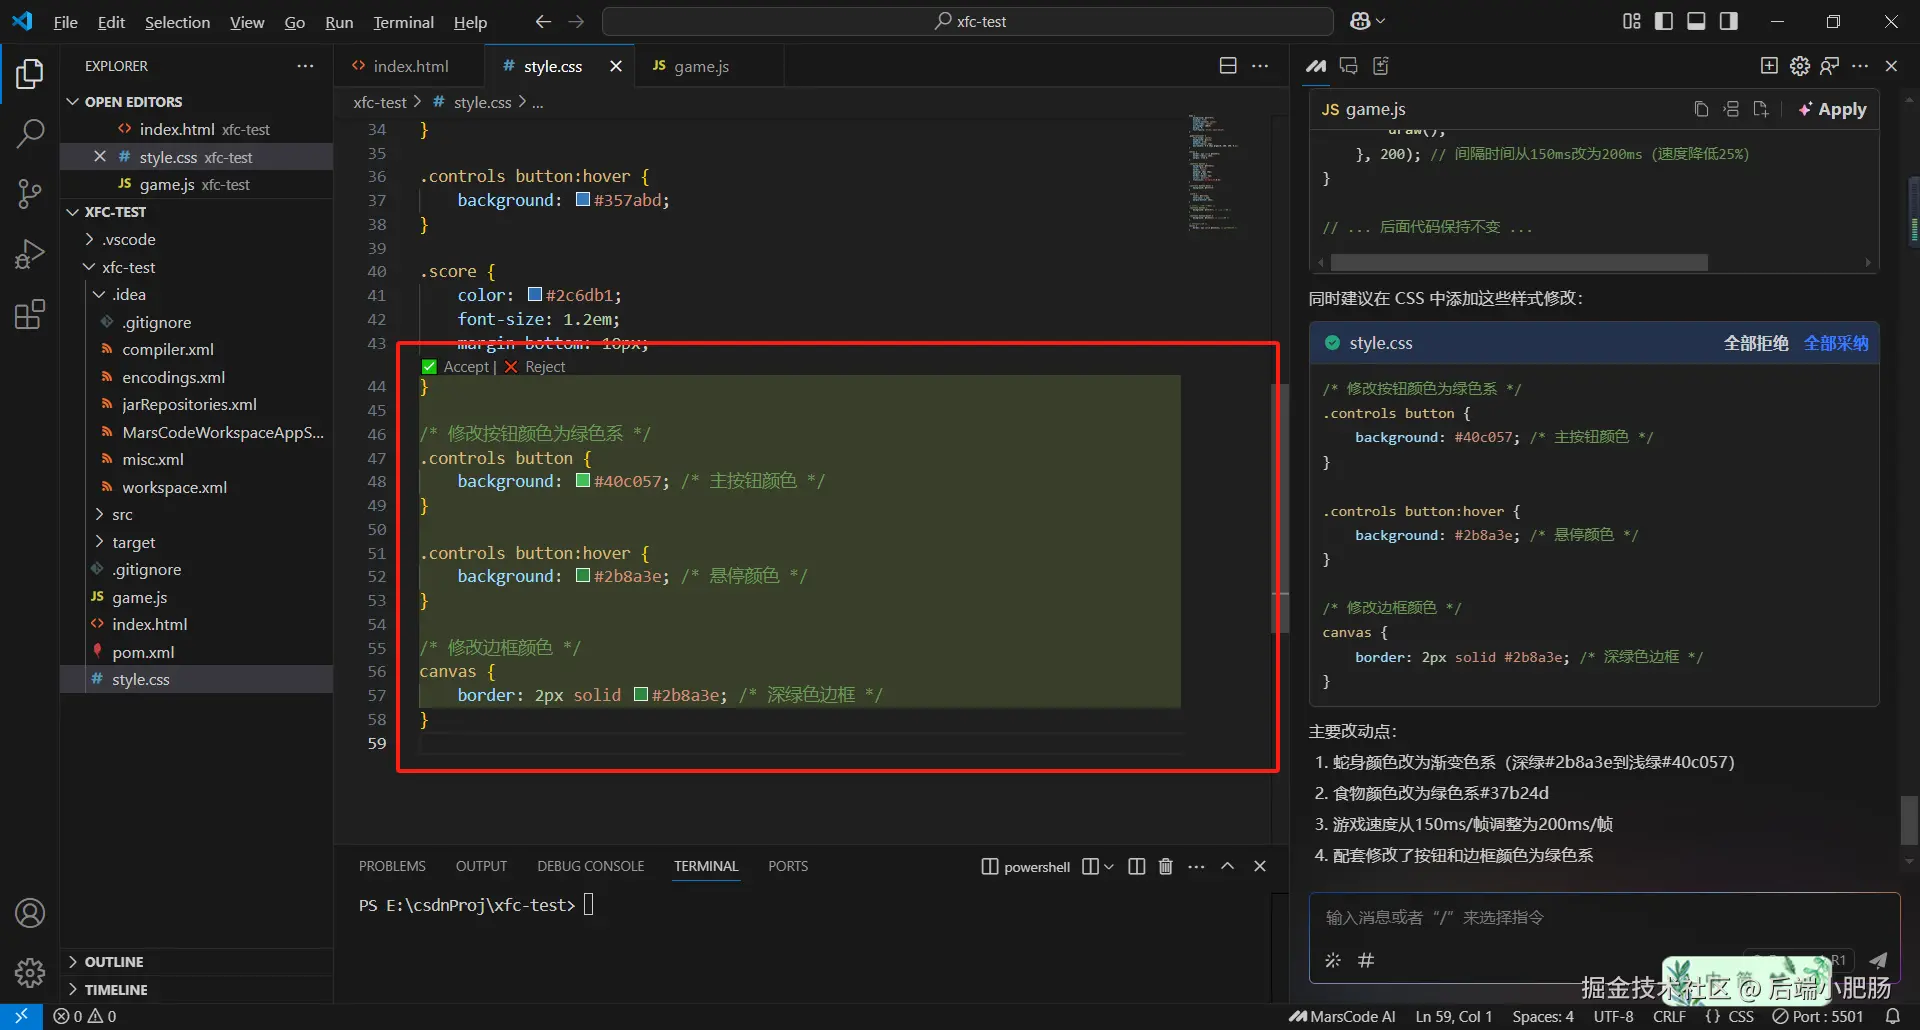Maximize the terminal panel size
The height and width of the screenshot is (1030, 1920).
pos(1228,866)
